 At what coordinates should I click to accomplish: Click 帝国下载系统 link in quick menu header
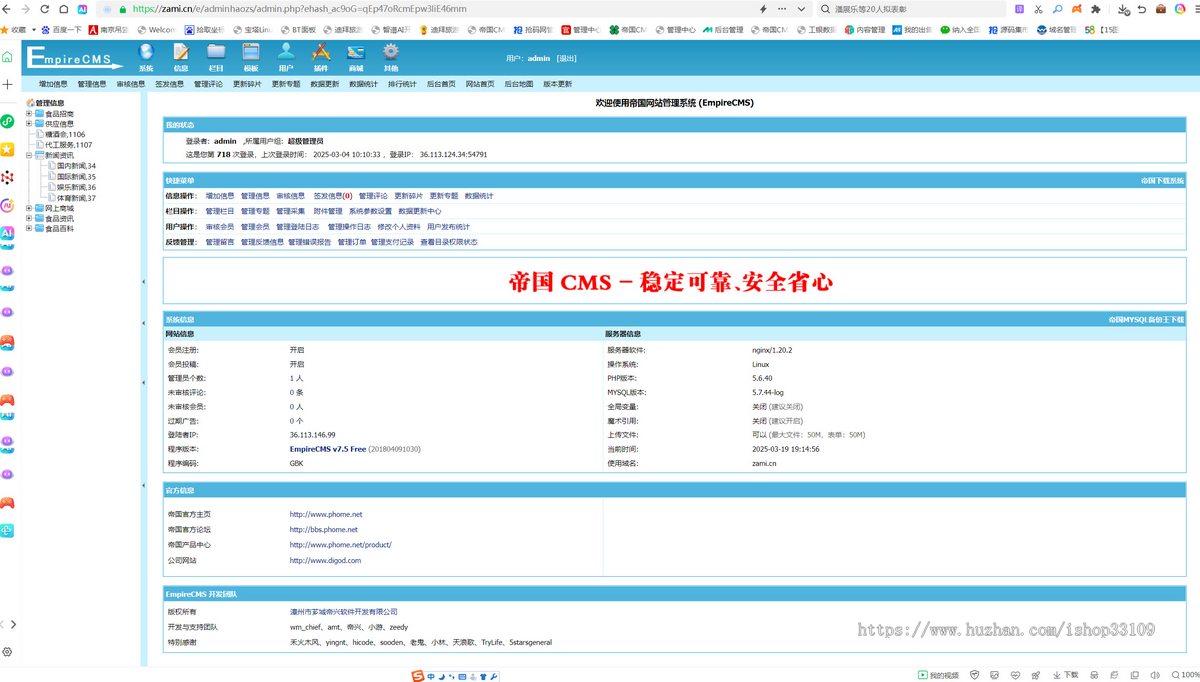pos(1162,181)
